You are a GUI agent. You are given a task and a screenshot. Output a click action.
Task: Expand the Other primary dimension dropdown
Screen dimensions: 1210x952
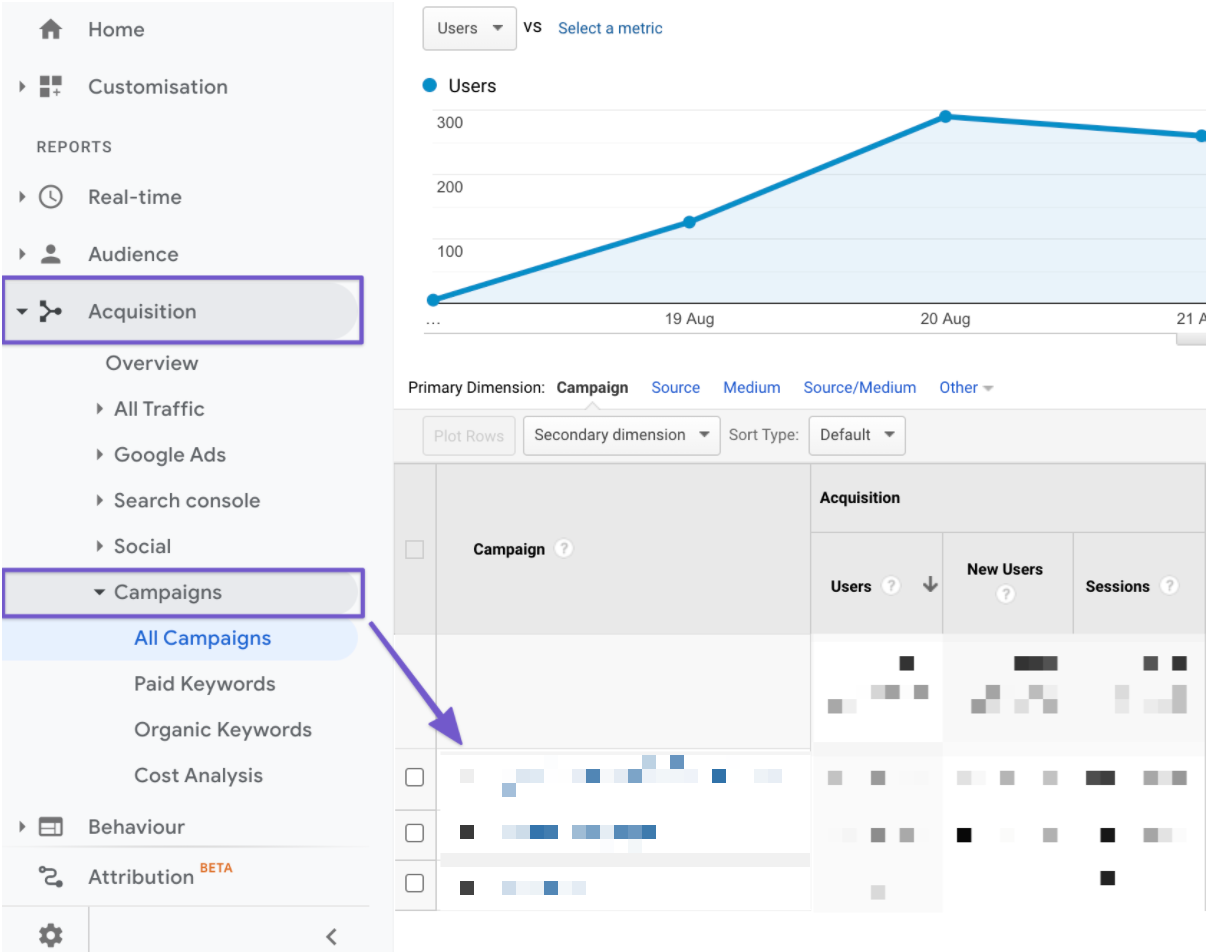click(965, 387)
